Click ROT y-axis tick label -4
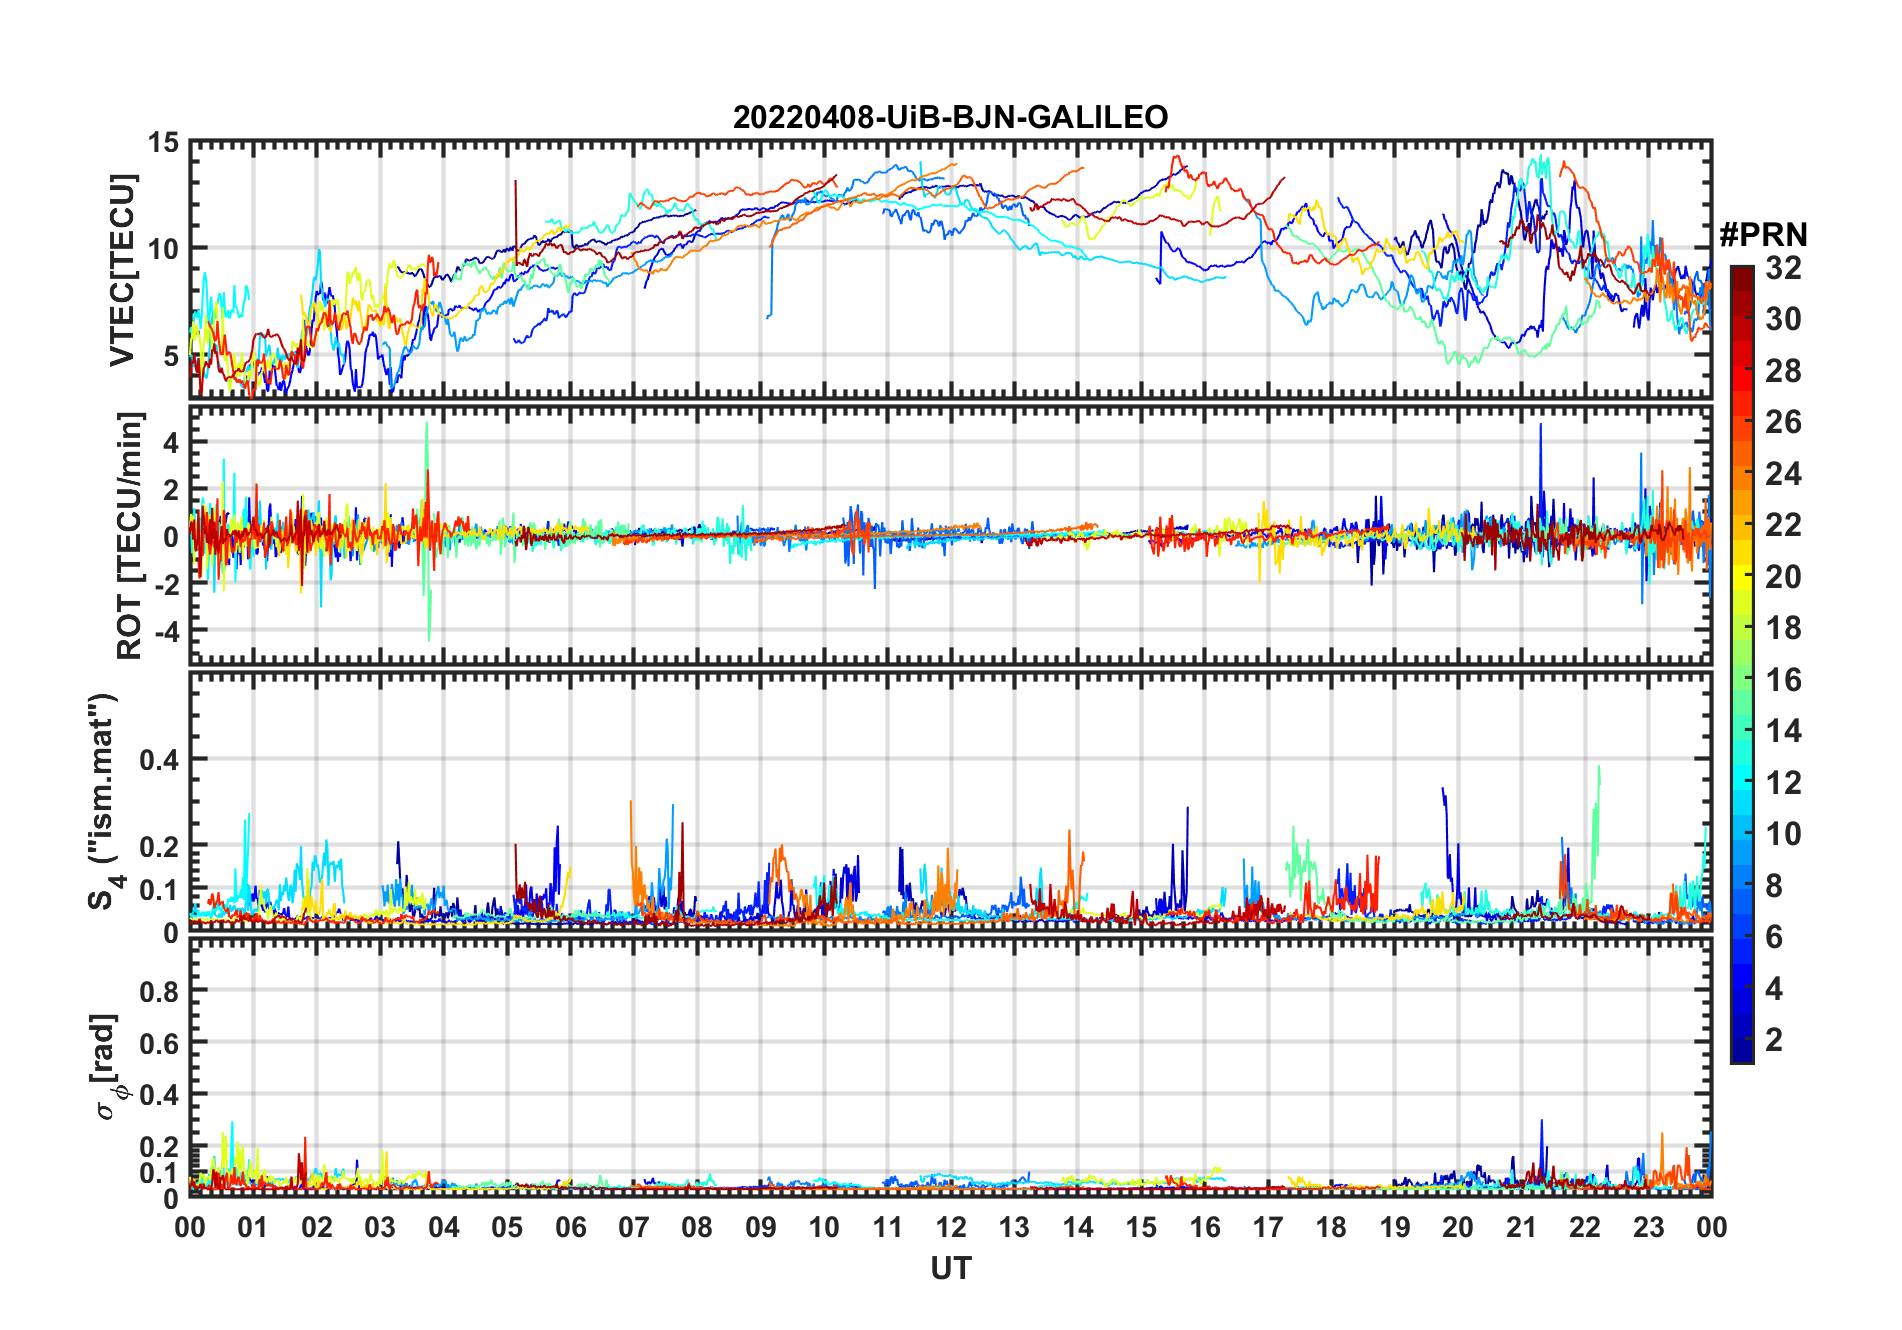This screenshot has height=1330, width=1902. pyautogui.click(x=165, y=632)
